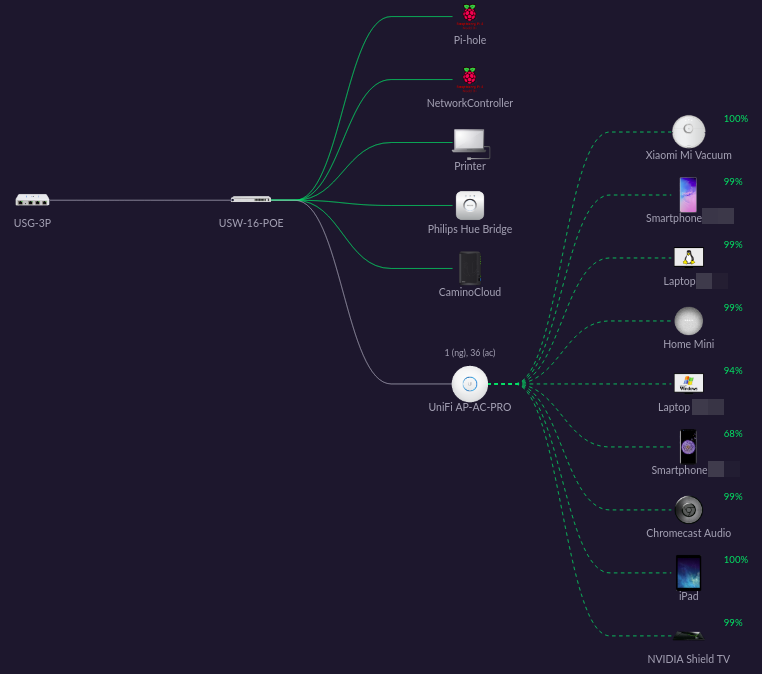Click the "UniFi AP-AC-PRO" label
The height and width of the screenshot is (674, 762).
click(x=469, y=407)
